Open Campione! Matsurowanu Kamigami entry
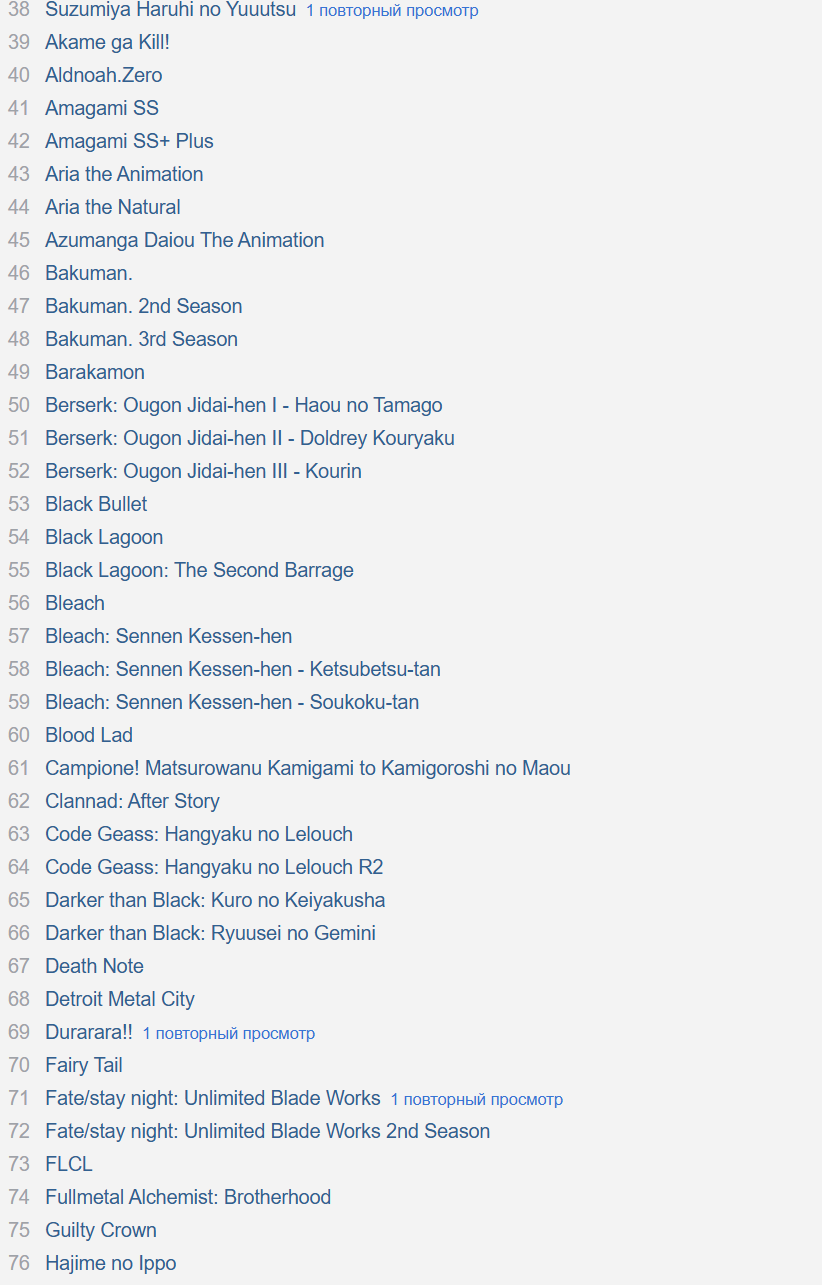 (308, 768)
